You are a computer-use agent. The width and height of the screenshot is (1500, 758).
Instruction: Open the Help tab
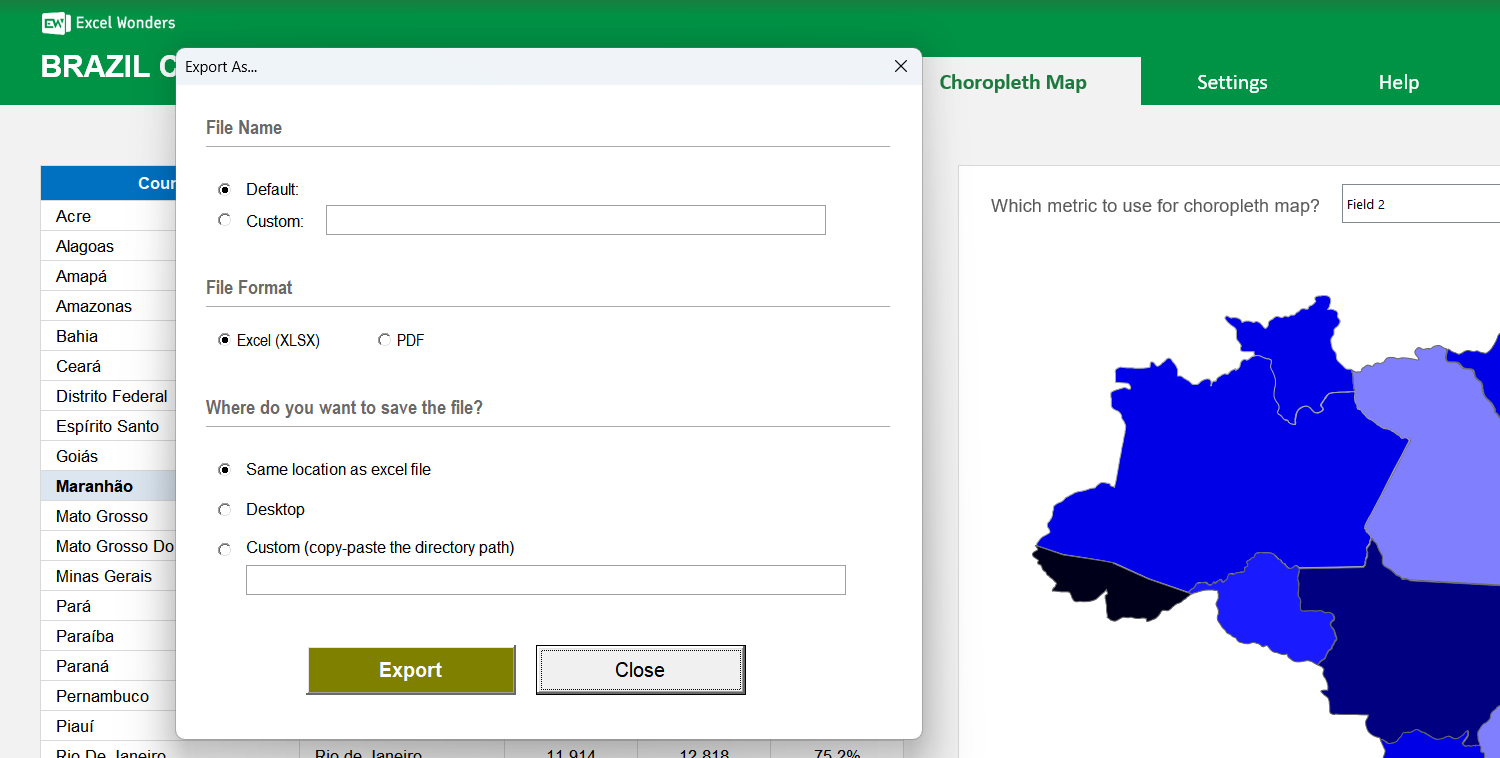click(1398, 82)
